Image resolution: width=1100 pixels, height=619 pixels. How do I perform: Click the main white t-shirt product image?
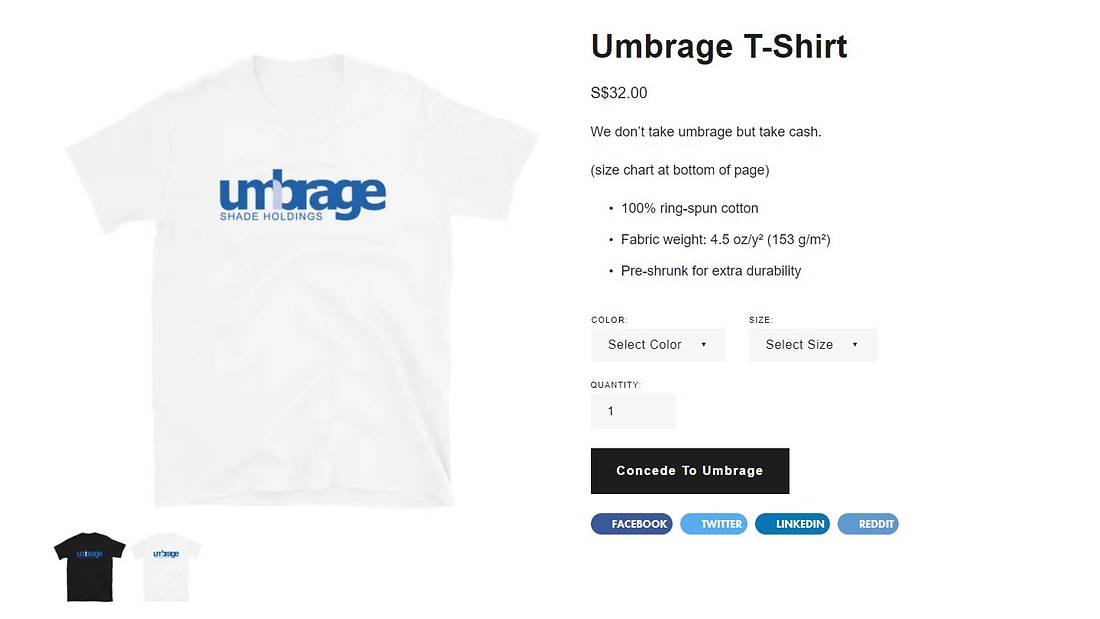pyautogui.click(x=302, y=281)
